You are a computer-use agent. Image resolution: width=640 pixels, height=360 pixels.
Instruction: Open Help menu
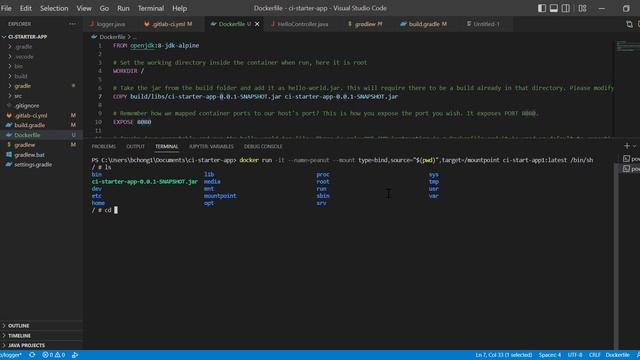coord(179,8)
